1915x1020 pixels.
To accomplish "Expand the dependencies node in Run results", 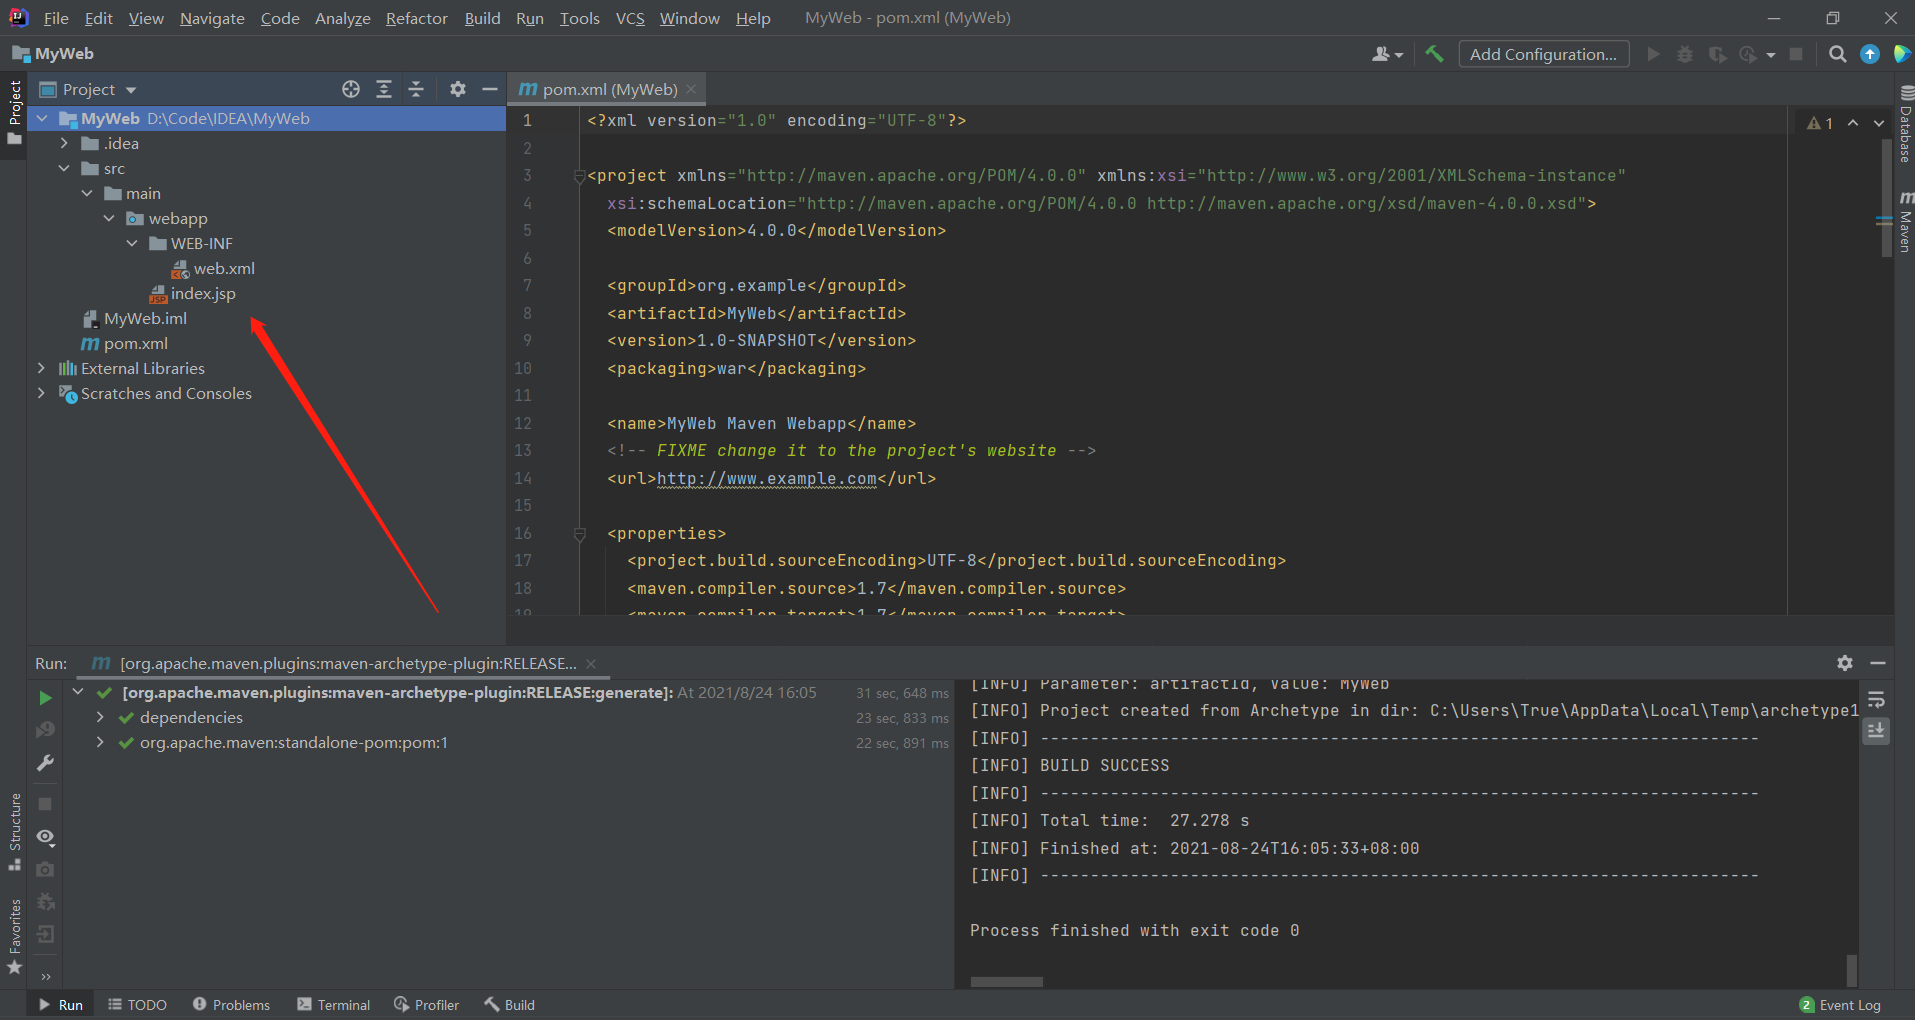I will click(99, 717).
